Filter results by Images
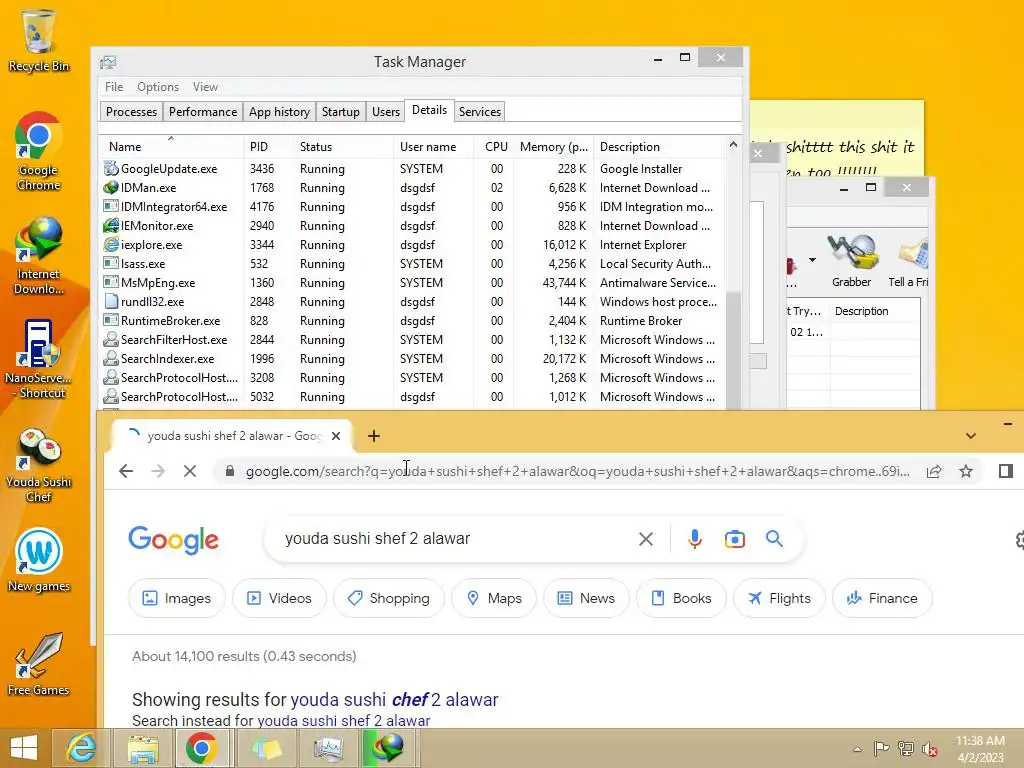 click(177, 598)
